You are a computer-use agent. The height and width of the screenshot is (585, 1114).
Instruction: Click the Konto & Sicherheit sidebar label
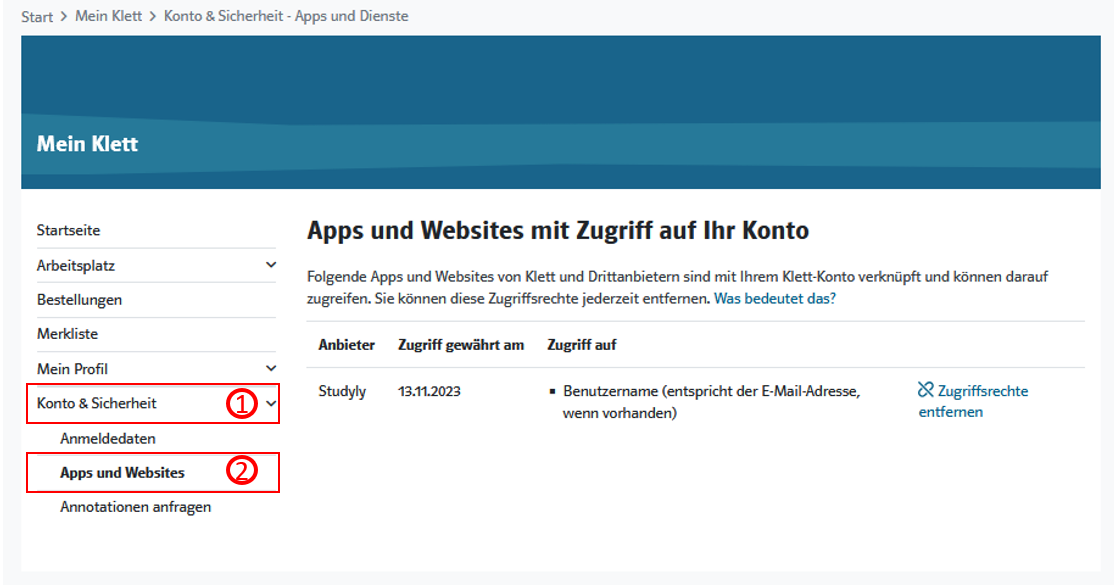pos(96,404)
